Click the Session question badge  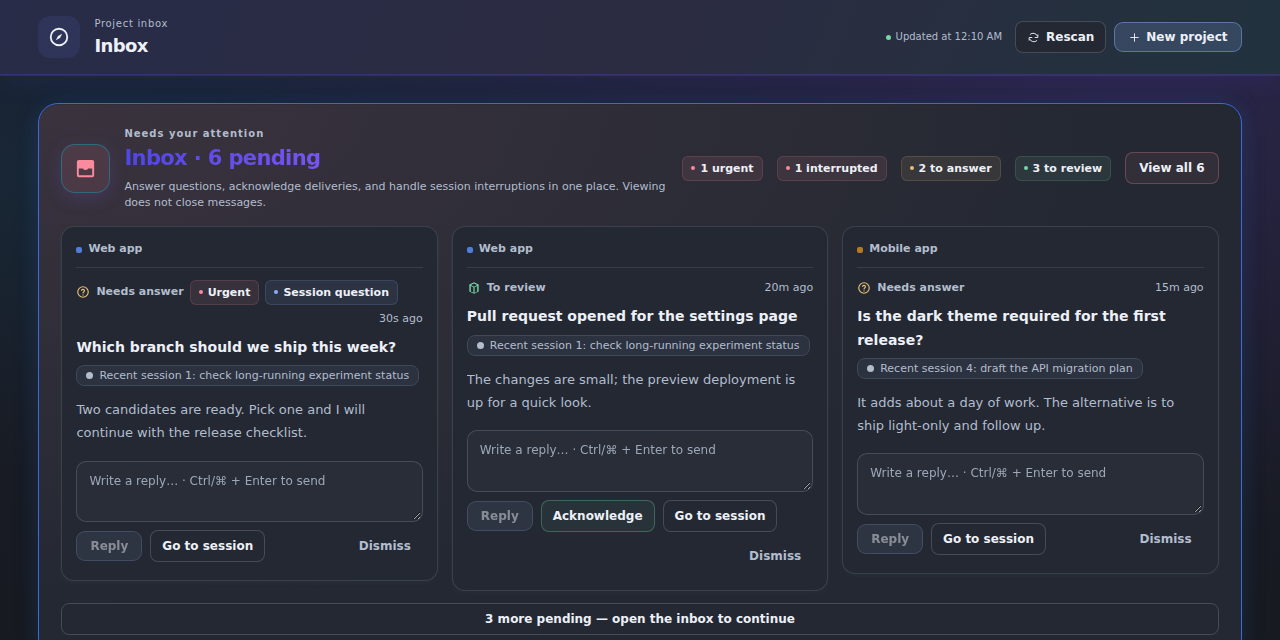[331, 292]
